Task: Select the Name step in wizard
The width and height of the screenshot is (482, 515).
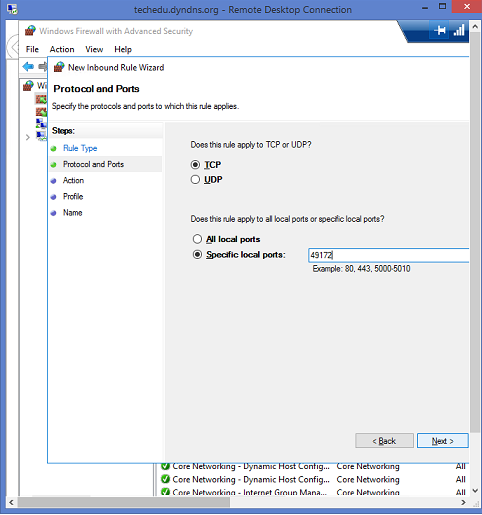Action: coord(73,213)
